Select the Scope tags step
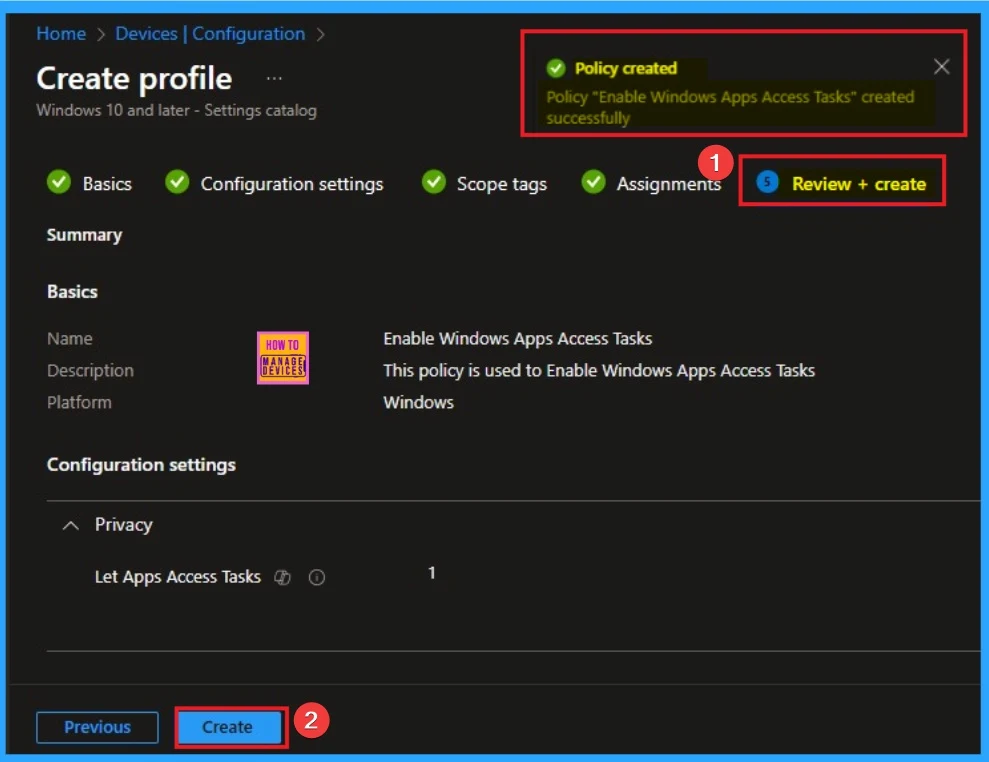The image size is (989, 762). (501, 184)
